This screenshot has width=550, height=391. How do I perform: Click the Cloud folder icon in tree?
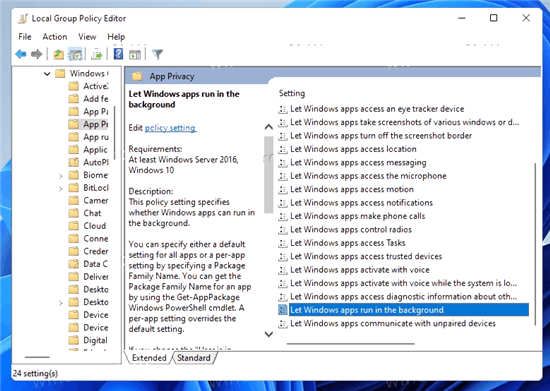[x=74, y=226]
